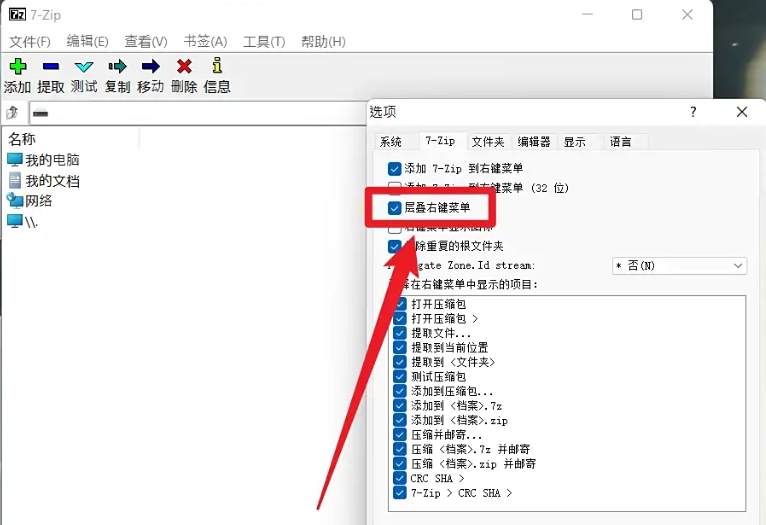Viewport: 766px width, 525px height.
Task: Uncheck 提取到当前位置 item
Action: pyautogui.click(x=400, y=348)
